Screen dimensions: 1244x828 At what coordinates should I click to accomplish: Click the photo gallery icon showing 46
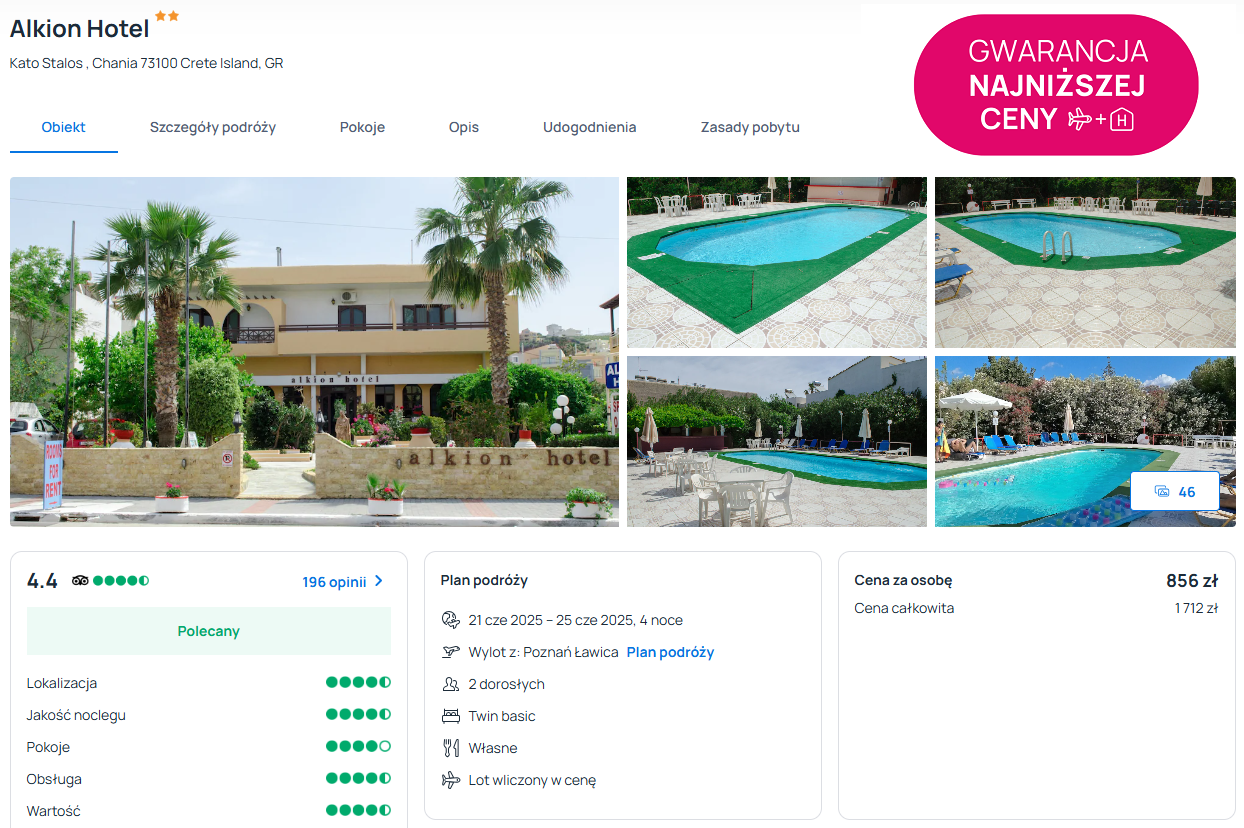pos(1162,491)
